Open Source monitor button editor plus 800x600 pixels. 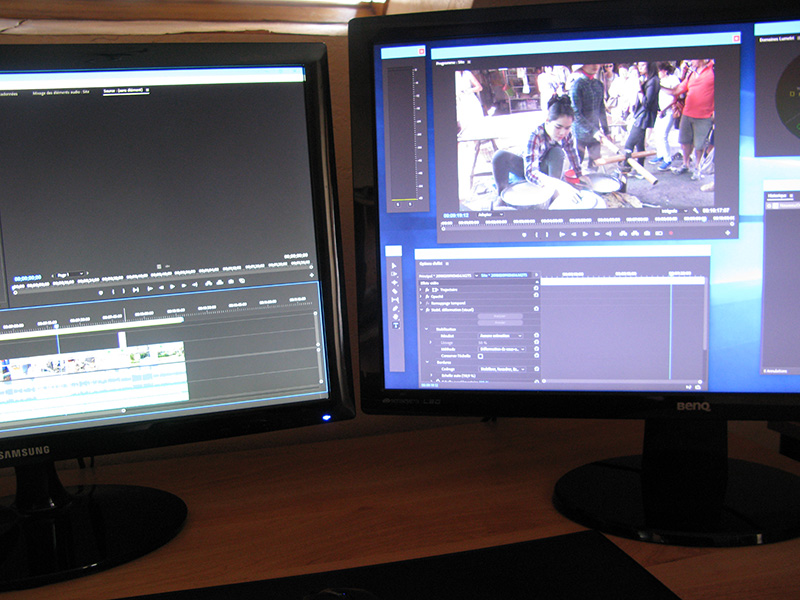(312, 275)
